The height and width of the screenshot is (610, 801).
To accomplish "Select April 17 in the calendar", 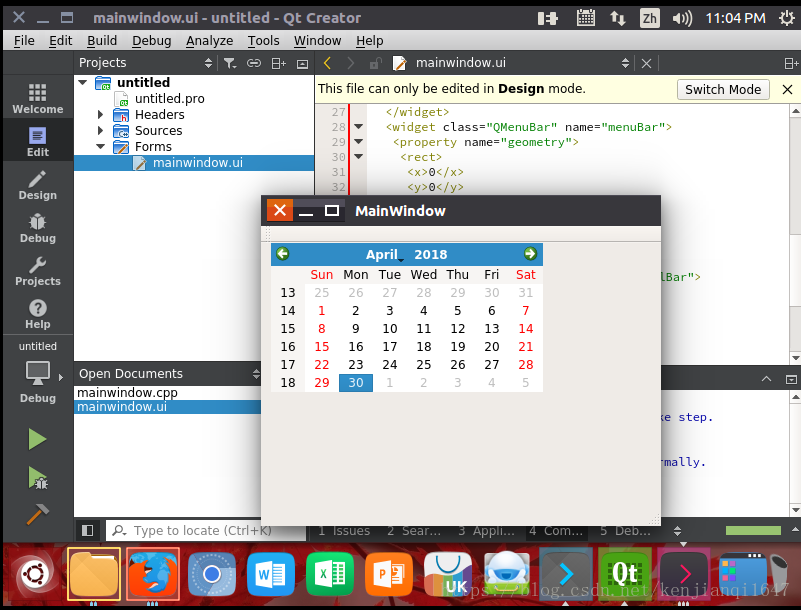I will point(390,347).
